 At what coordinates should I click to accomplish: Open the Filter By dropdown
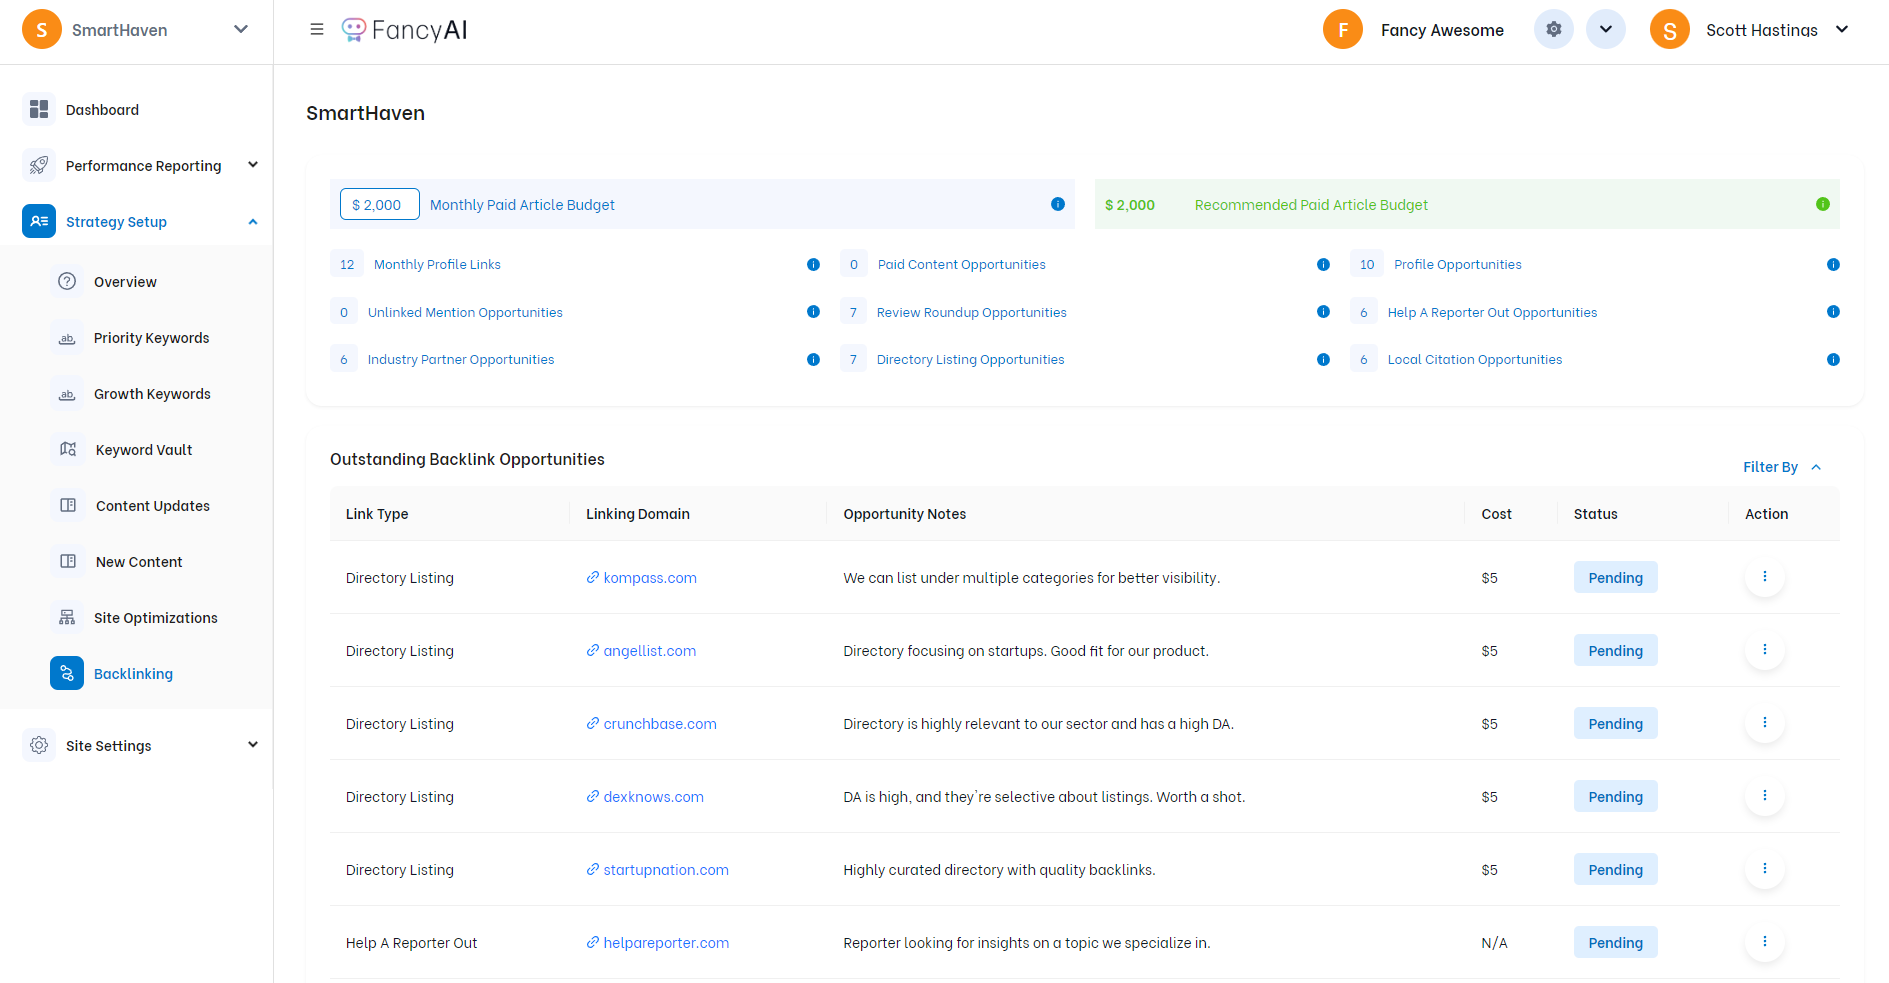1781,467
